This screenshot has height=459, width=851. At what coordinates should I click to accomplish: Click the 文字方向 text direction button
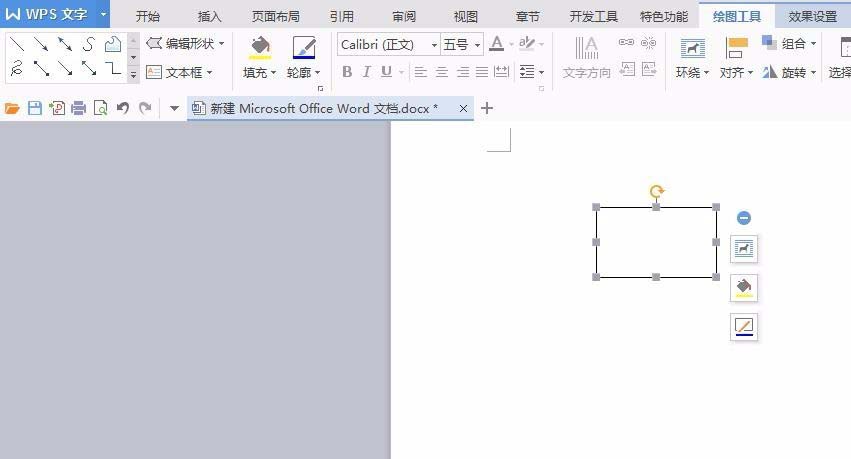coord(587,57)
